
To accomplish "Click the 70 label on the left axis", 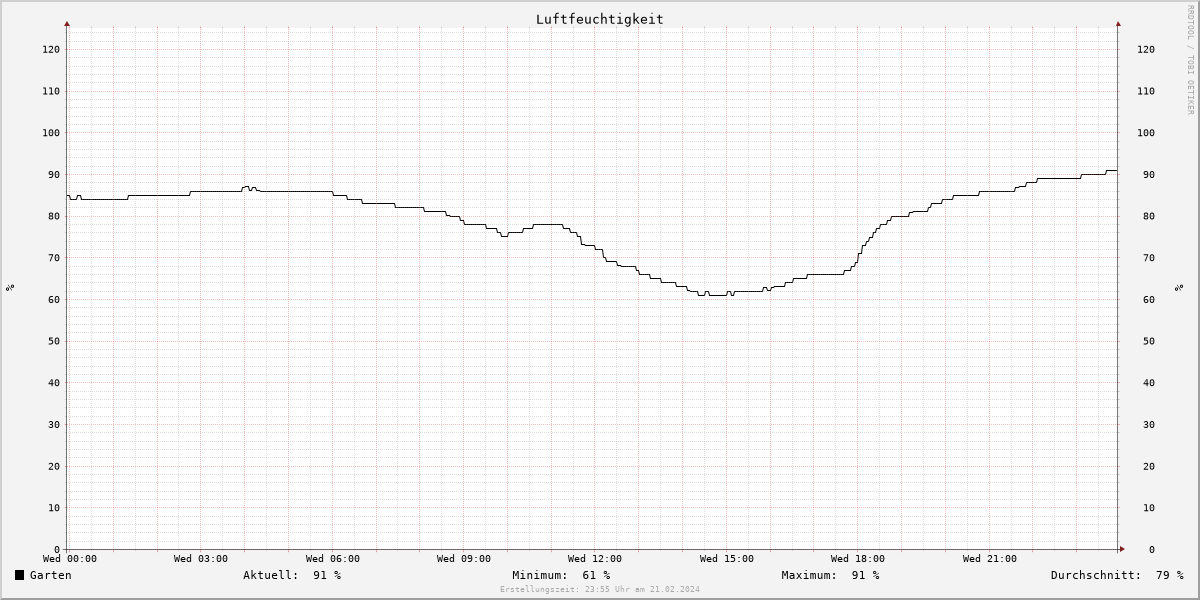I will [x=54, y=258].
